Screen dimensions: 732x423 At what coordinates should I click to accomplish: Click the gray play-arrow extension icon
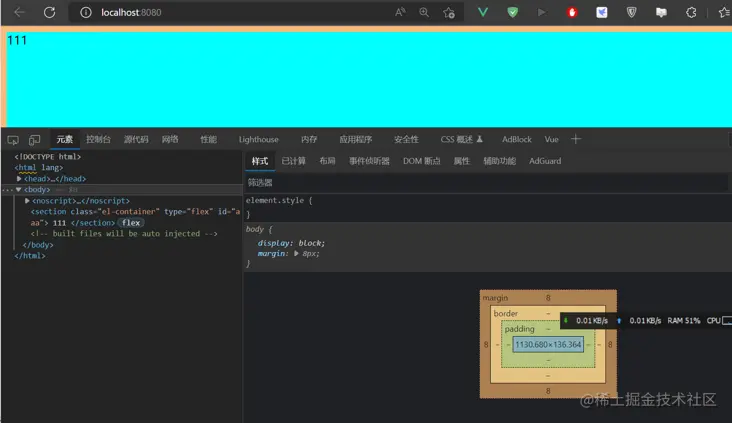pos(542,12)
